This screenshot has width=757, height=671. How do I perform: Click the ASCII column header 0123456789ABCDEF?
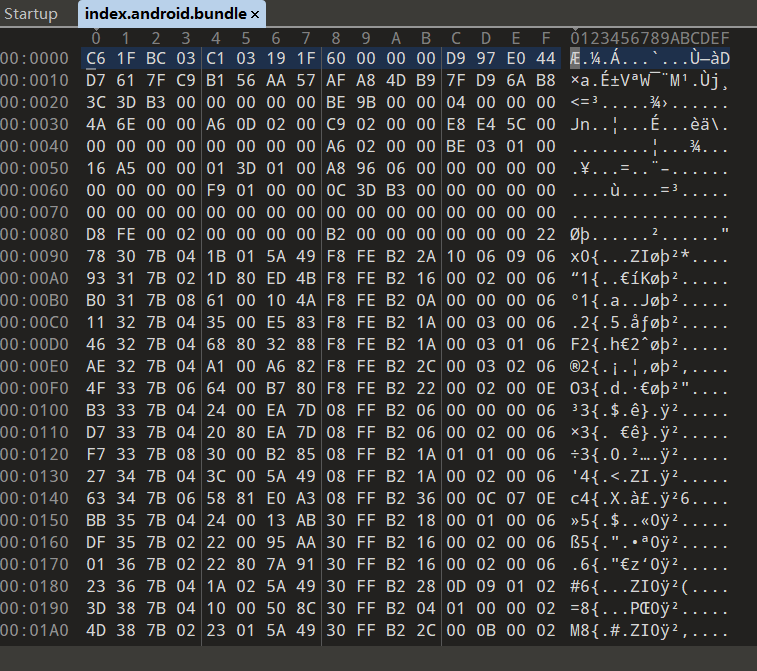650,38
